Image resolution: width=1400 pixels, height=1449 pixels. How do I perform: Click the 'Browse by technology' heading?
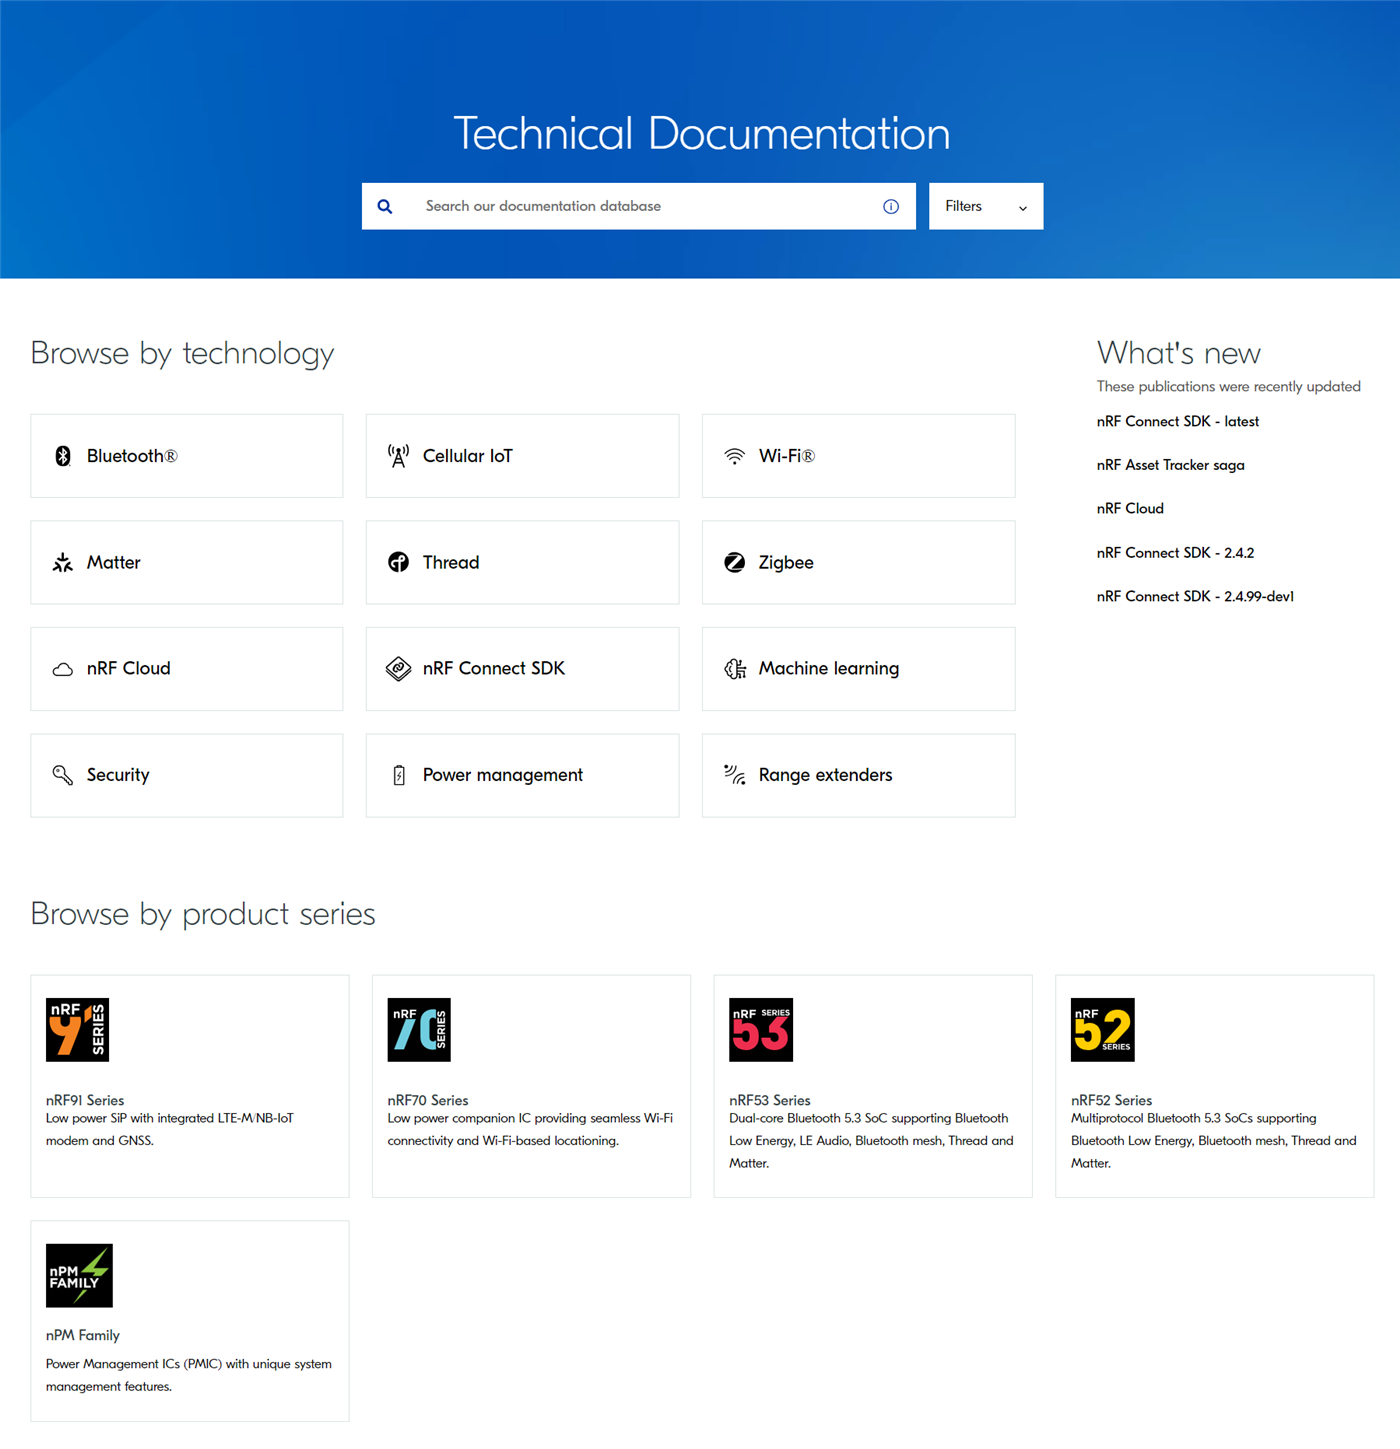click(x=182, y=354)
